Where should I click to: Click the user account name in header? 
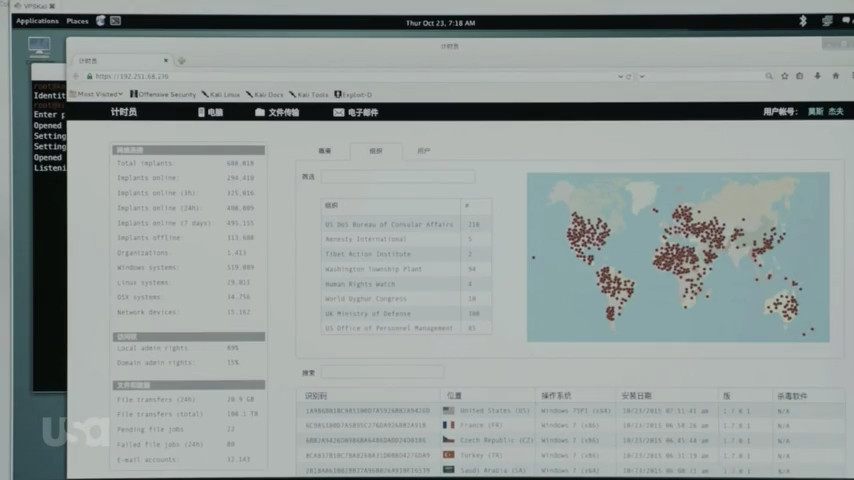click(826, 112)
